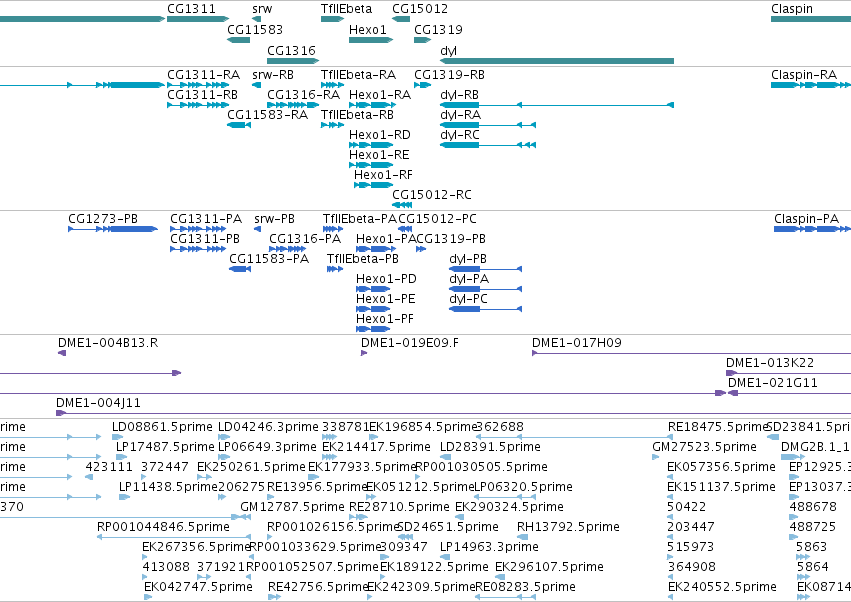
Task: Click the CG11583-RA transcript label
Action: pyautogui.click(x=267, y=115)
